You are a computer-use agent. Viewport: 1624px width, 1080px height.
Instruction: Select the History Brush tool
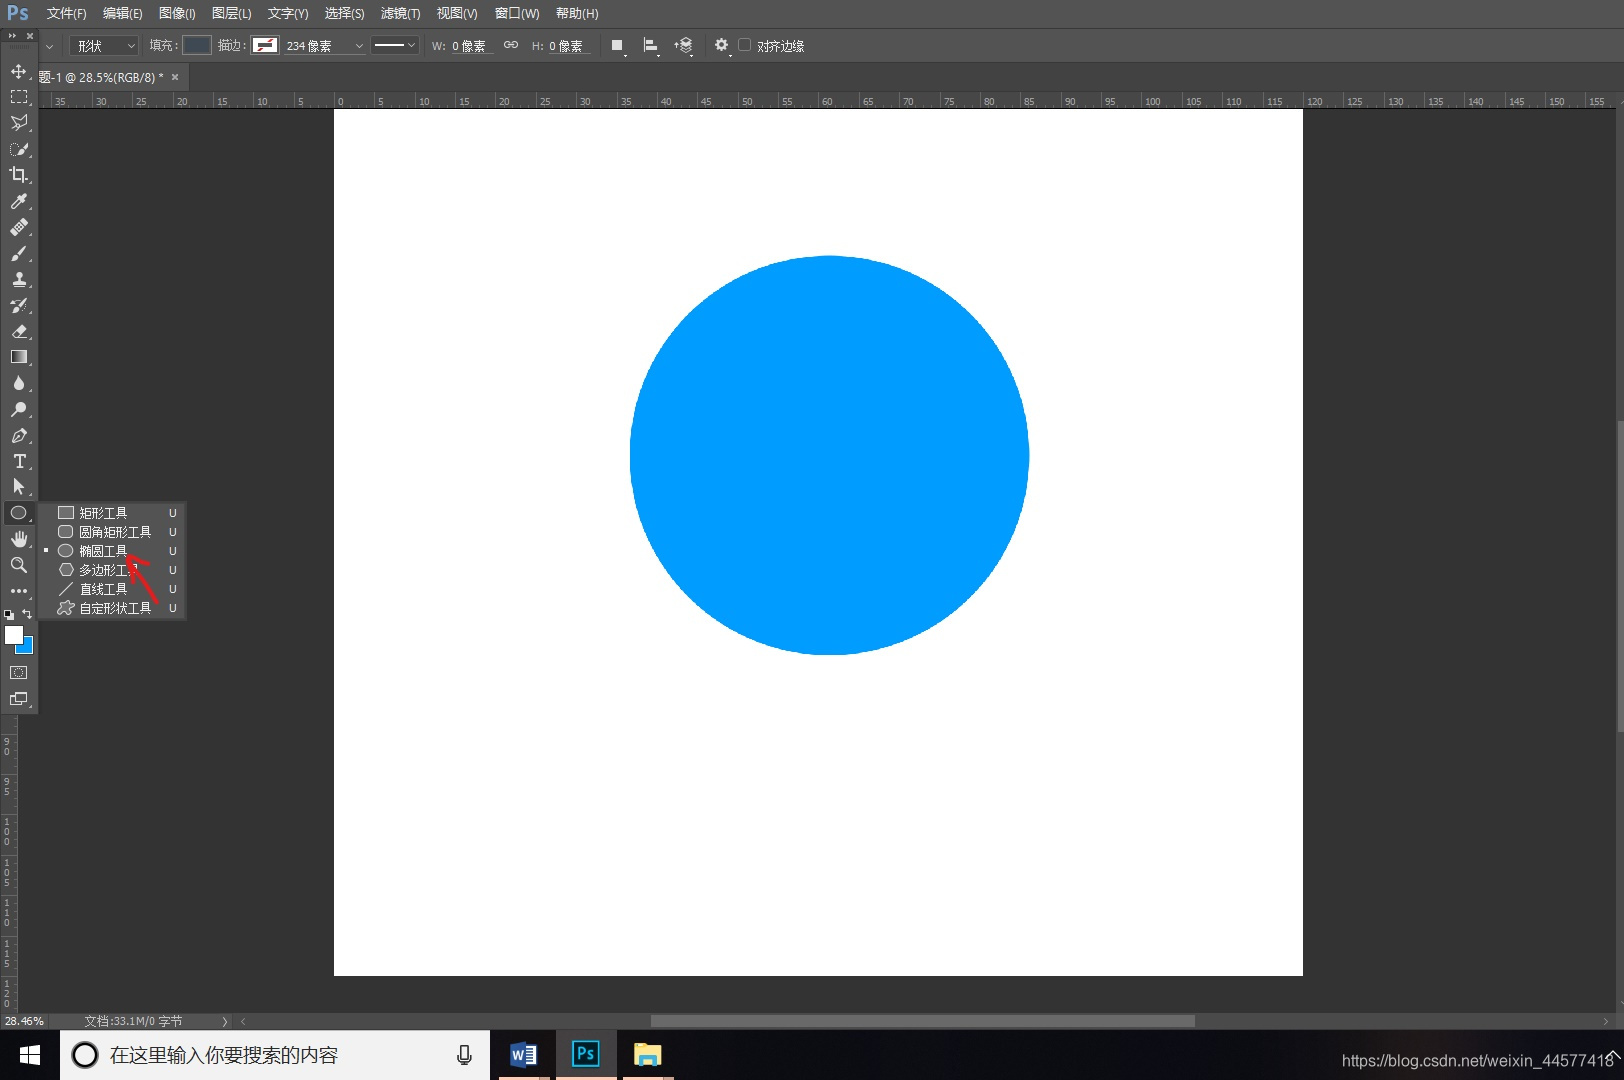[x=19, y=305]
